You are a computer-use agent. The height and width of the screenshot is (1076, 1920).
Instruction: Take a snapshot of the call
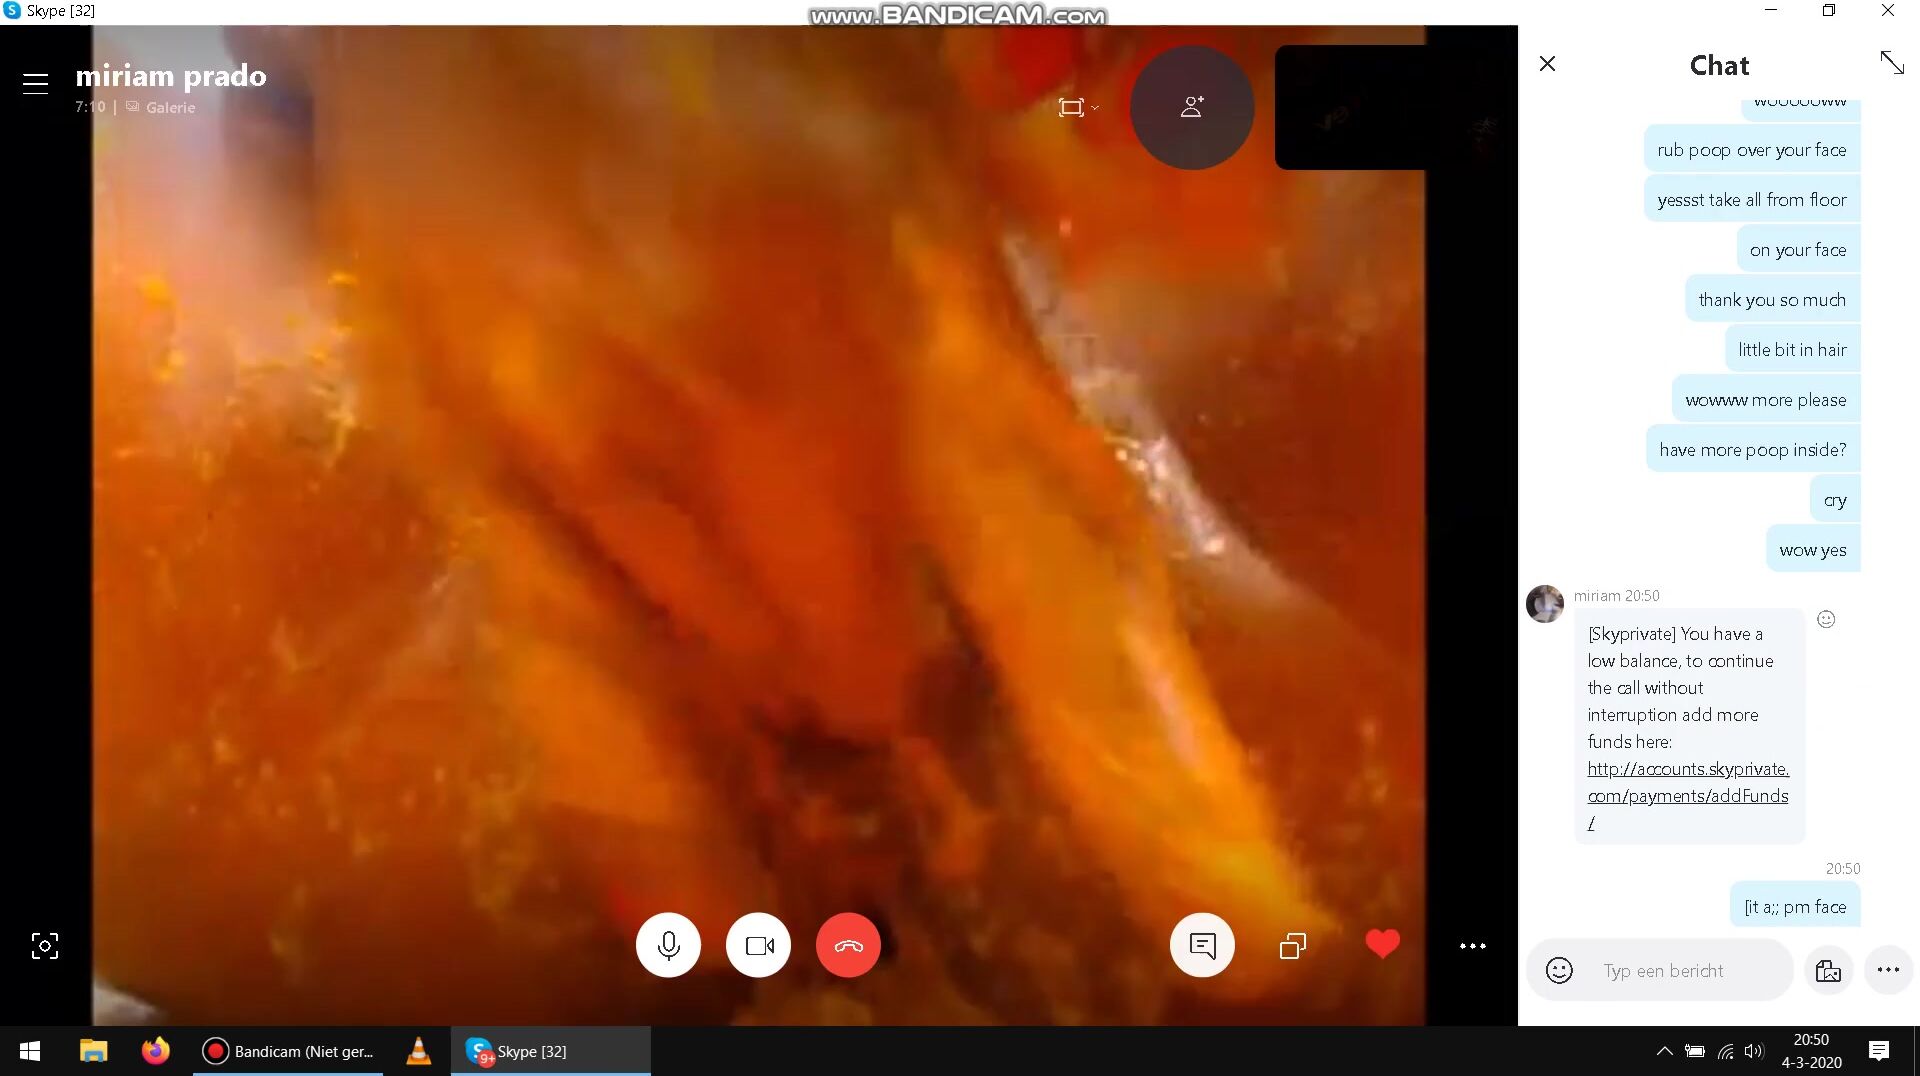(x=45, y=946)
